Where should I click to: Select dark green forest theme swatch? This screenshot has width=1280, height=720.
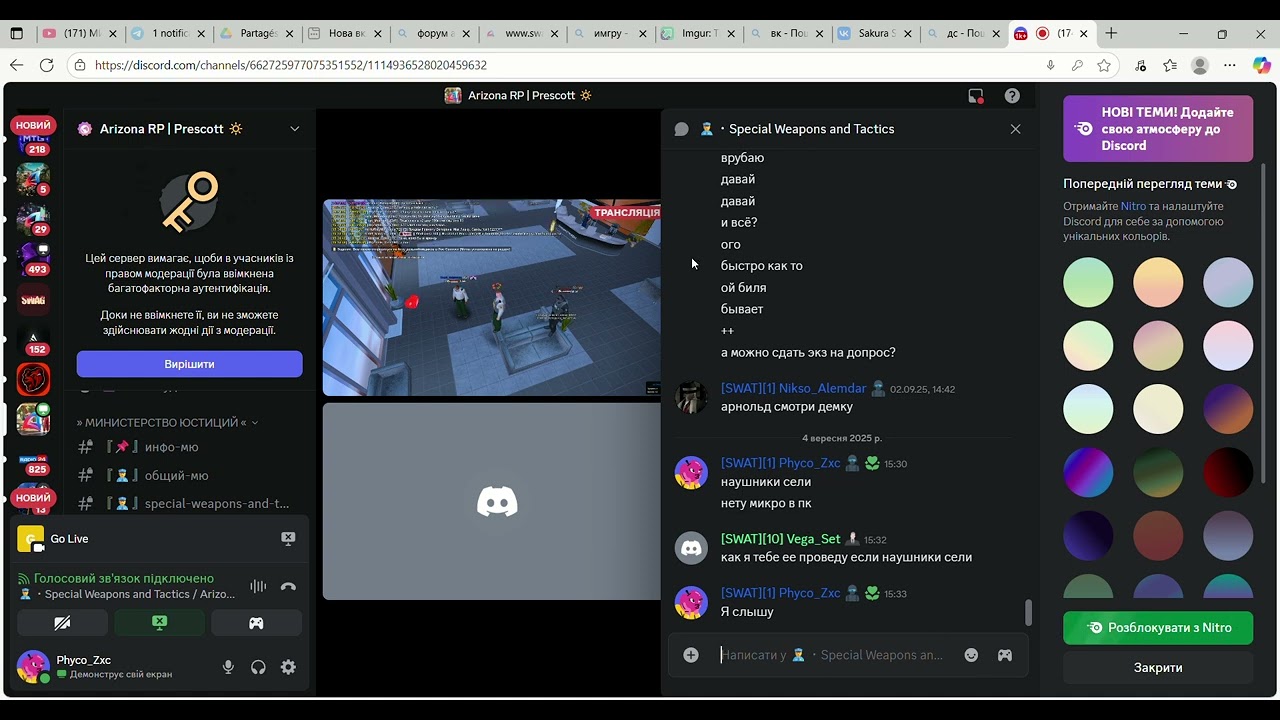tap(1158, 471)
